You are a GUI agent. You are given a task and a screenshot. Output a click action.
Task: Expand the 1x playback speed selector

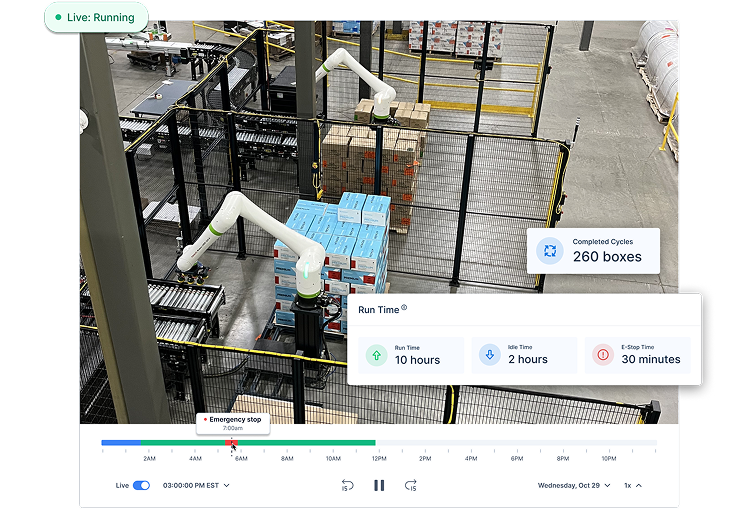633,486
